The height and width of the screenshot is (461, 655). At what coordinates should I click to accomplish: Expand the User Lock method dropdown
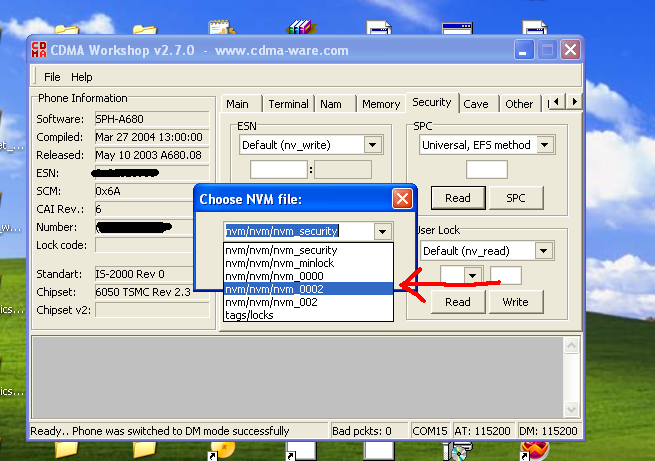543,251
